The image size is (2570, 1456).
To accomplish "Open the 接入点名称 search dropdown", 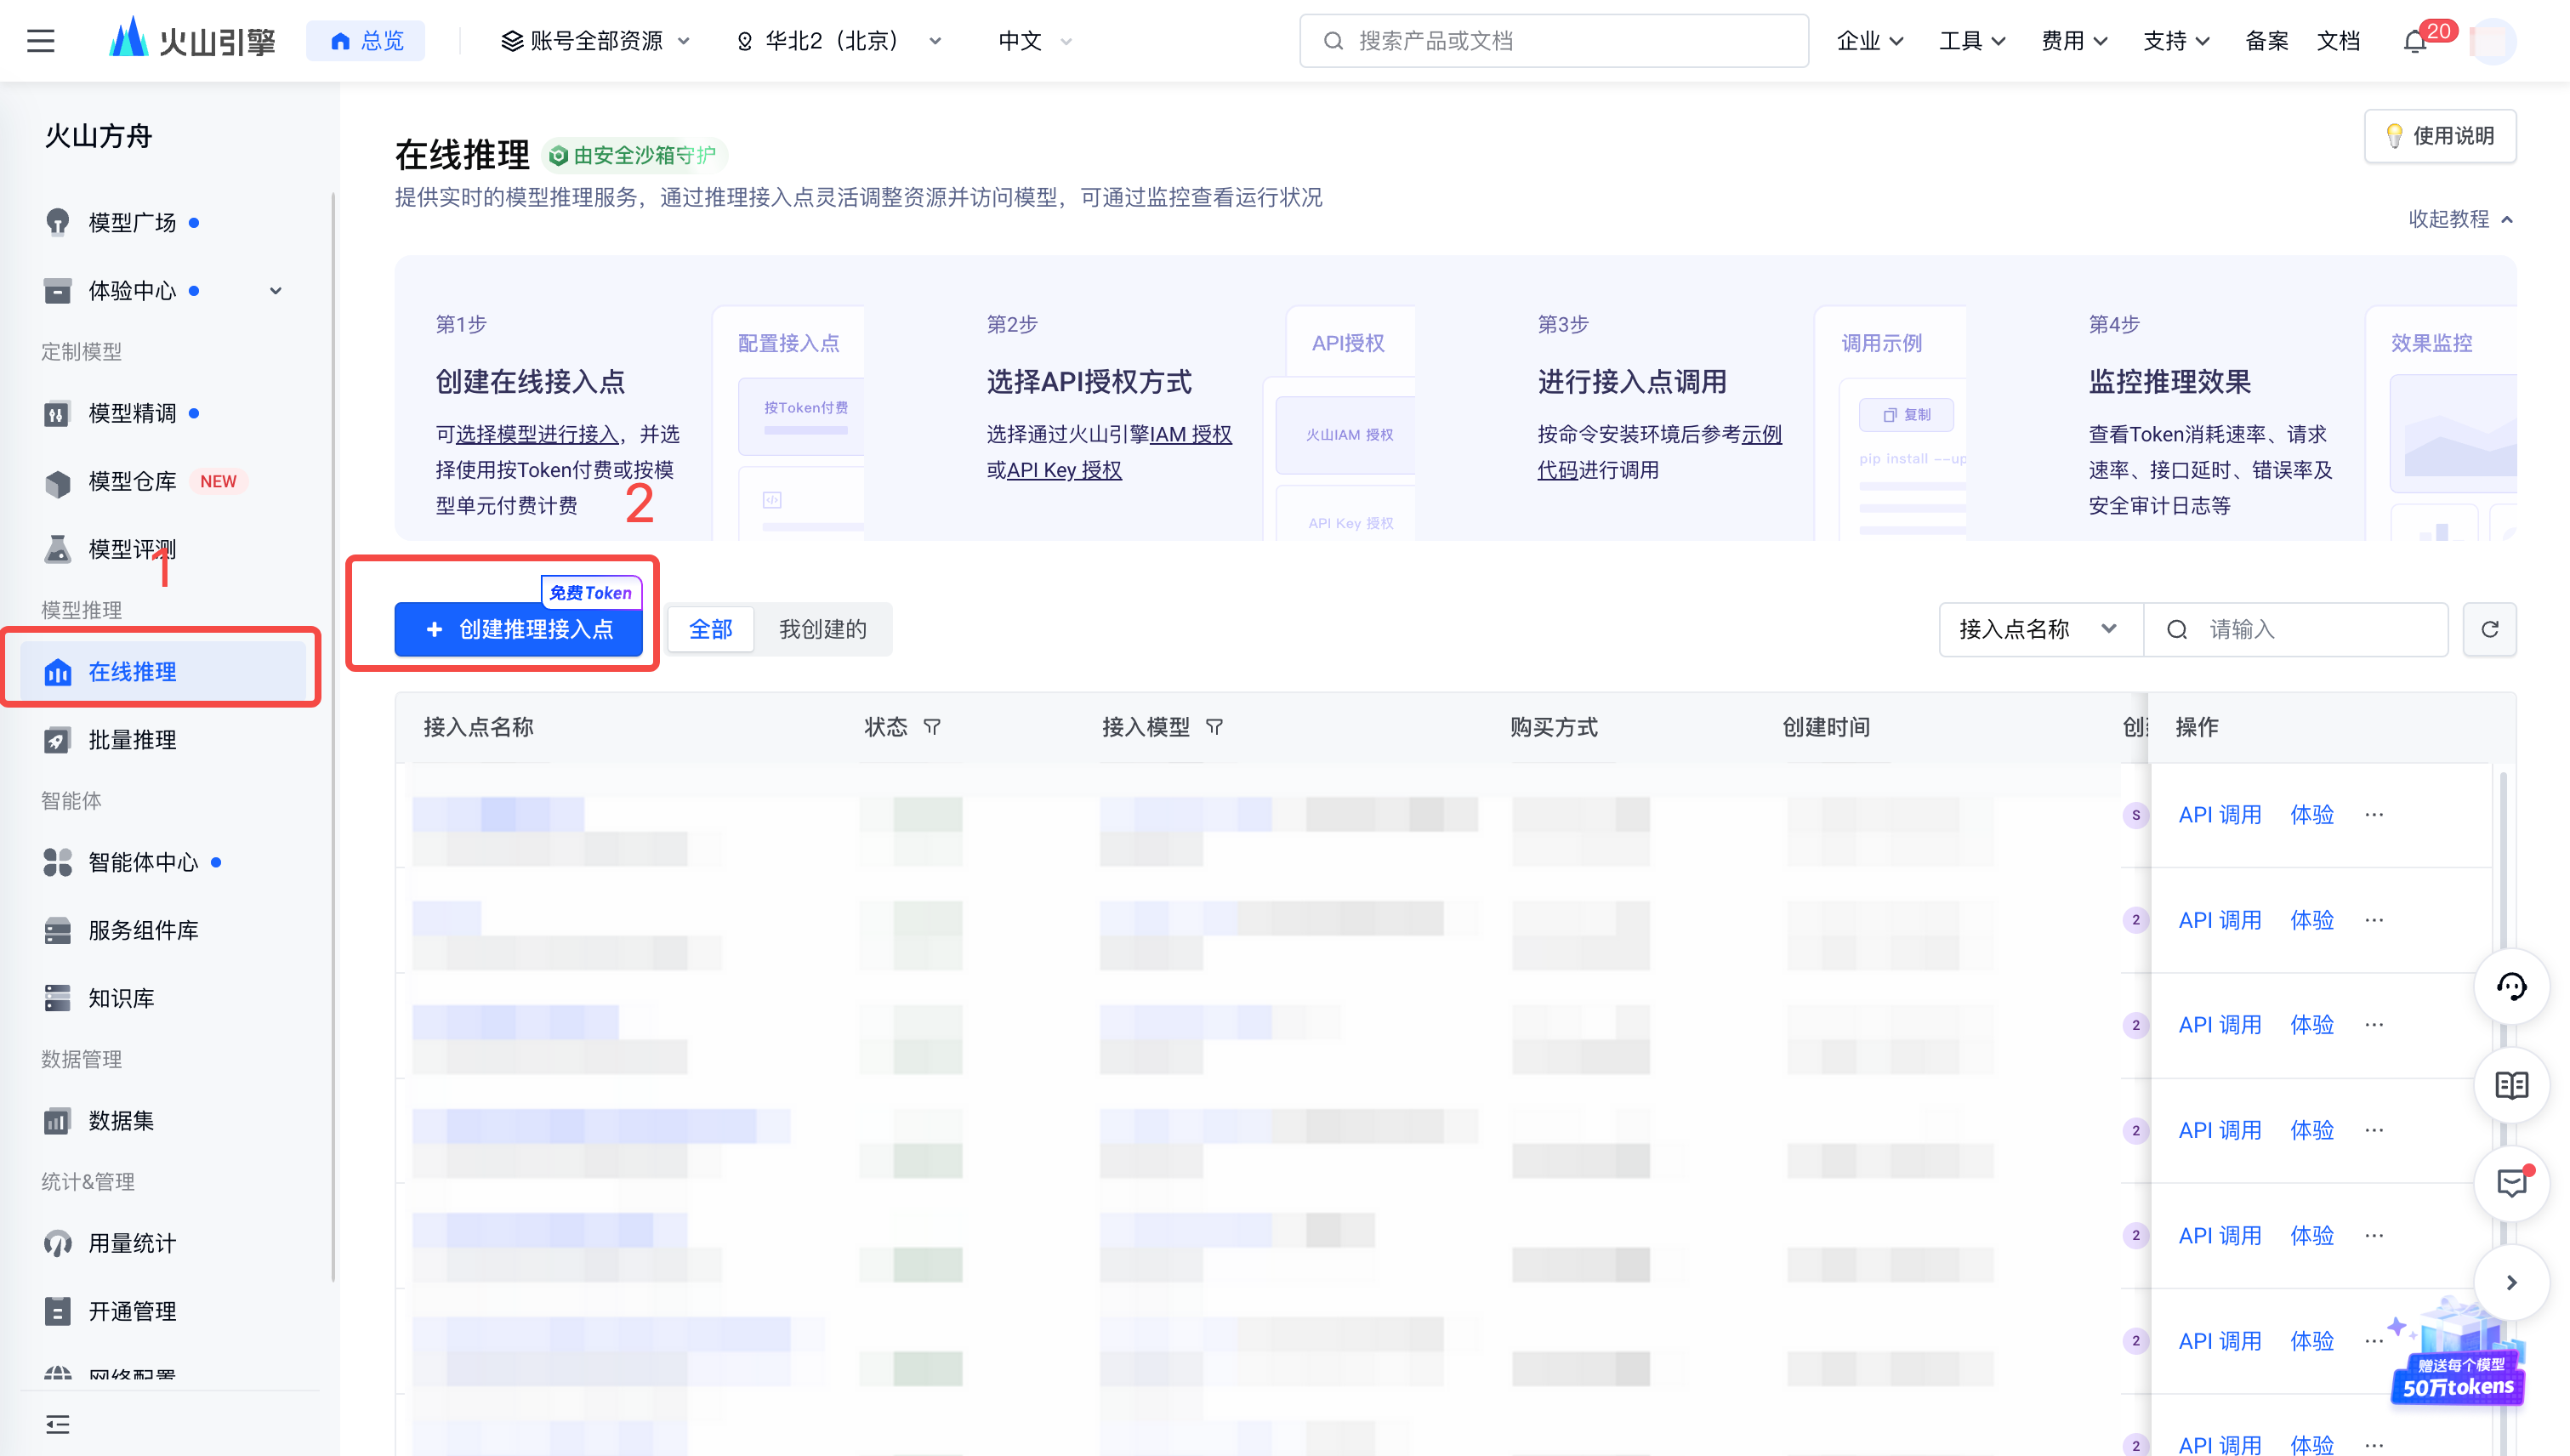I will [x=2040, y=629].
